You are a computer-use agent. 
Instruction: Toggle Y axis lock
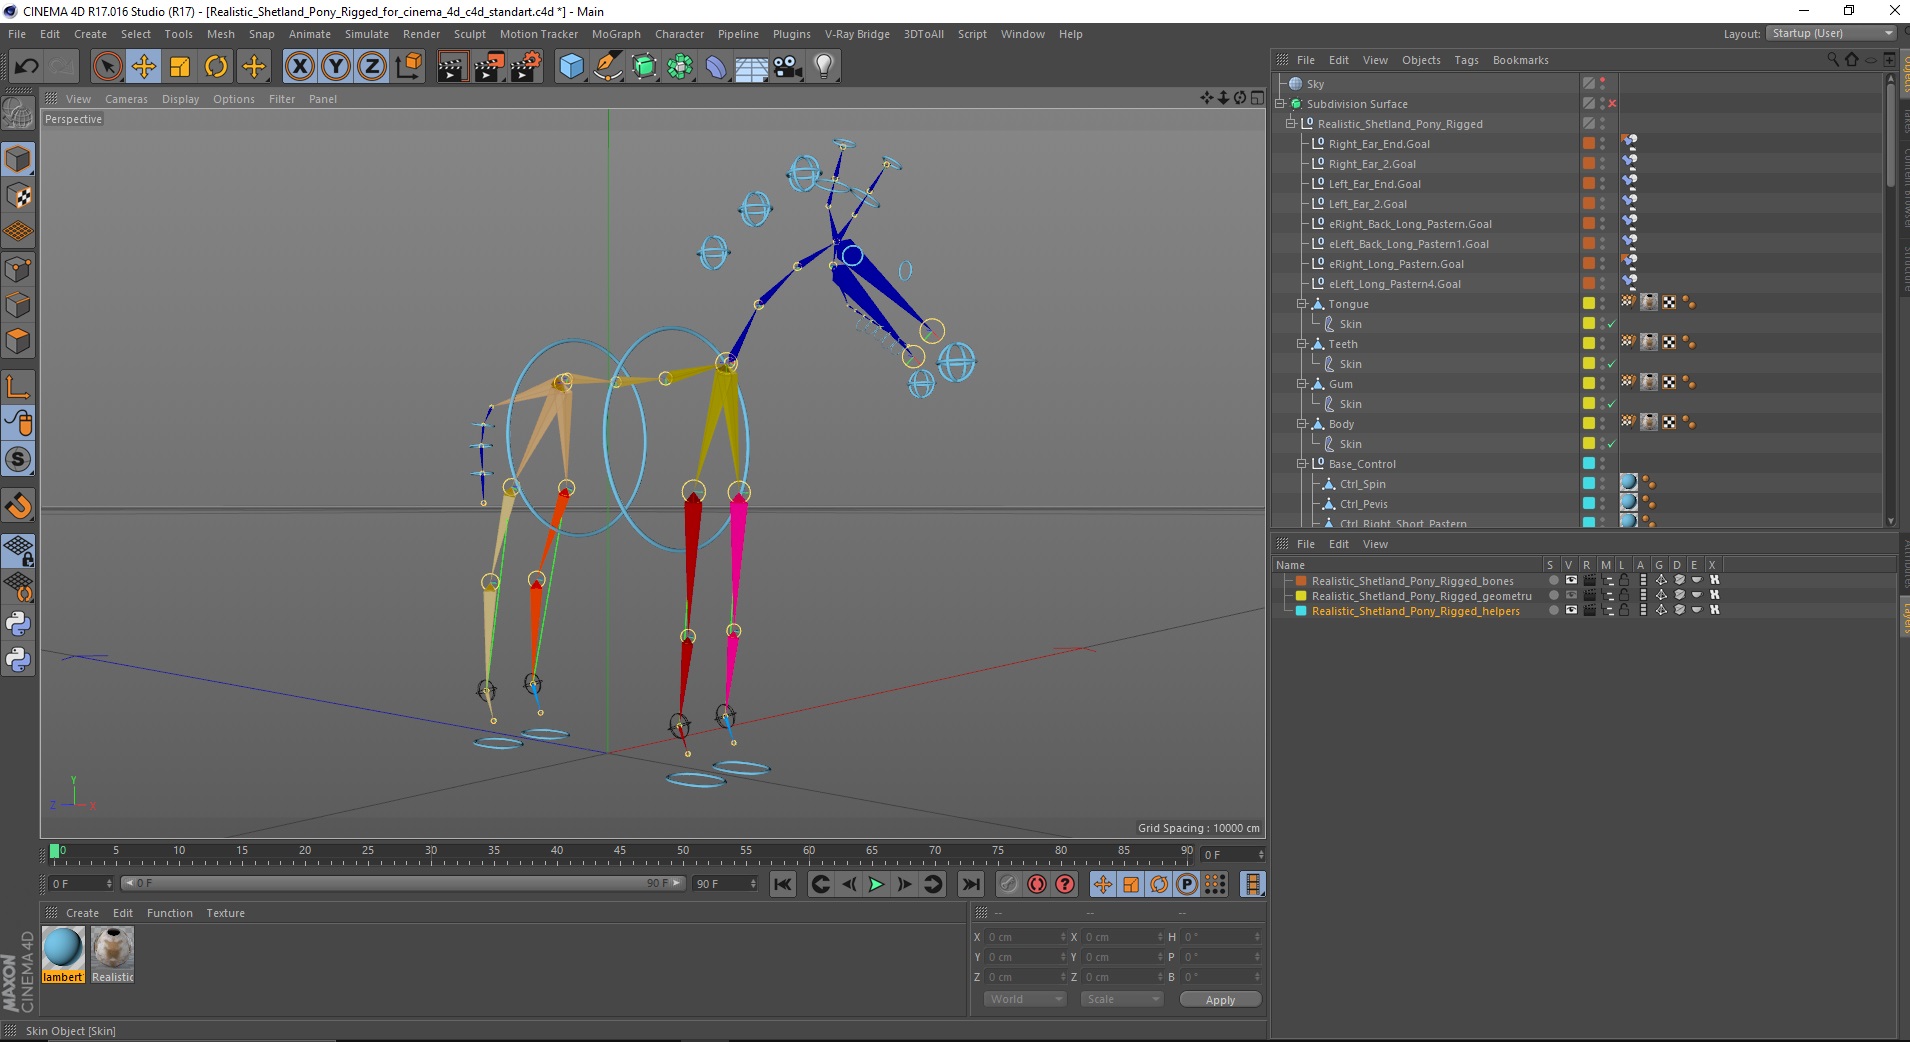point(336,67)
